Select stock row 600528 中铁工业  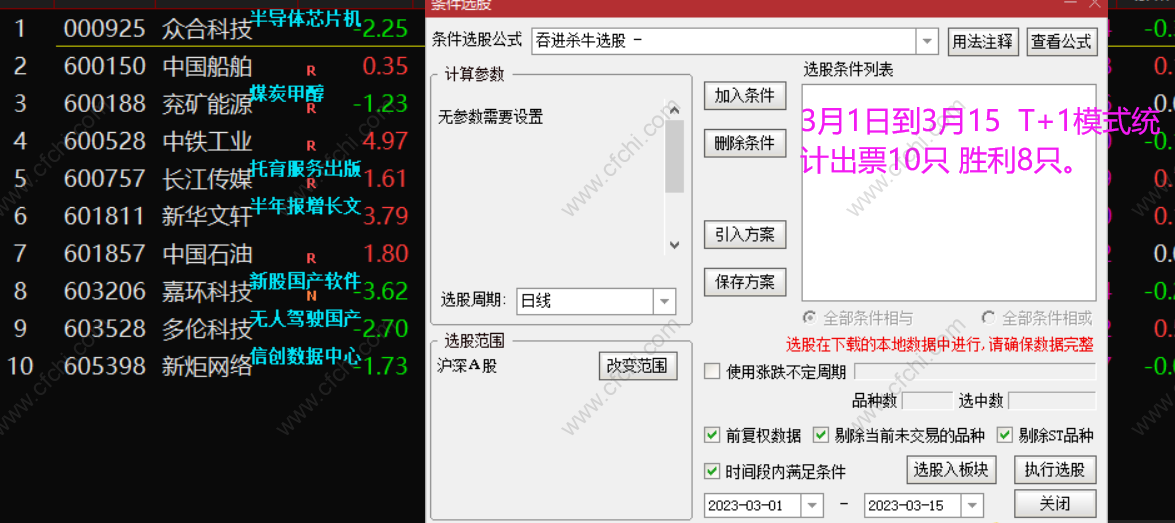click(210, 141)
